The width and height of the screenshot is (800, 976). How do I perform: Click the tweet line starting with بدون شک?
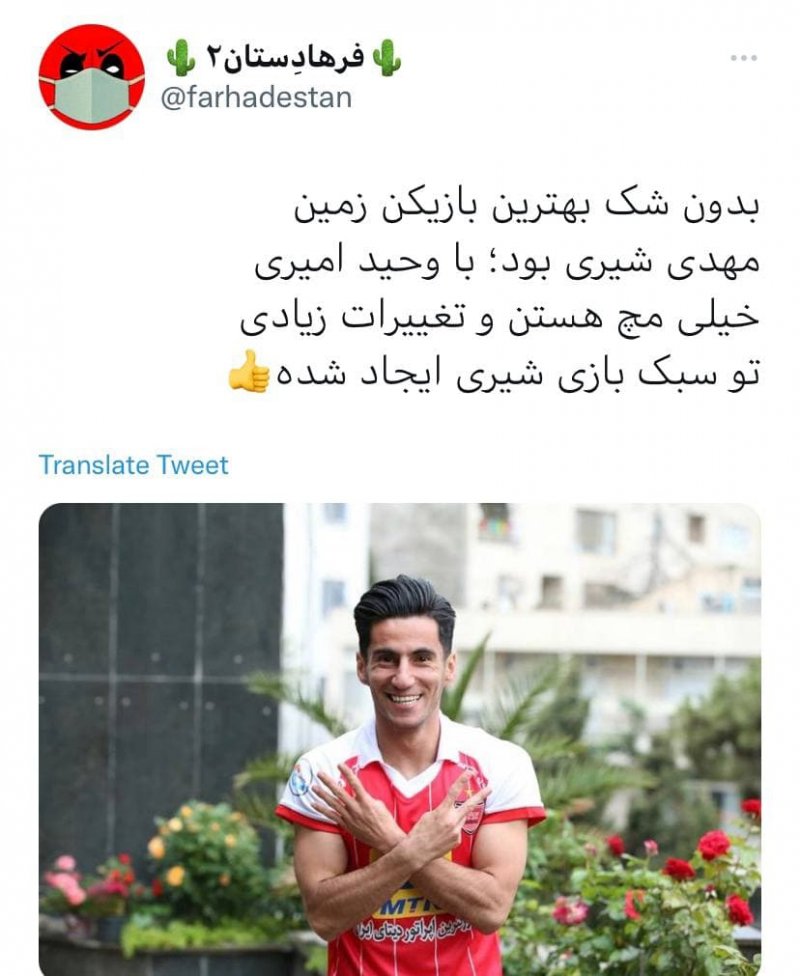(x=527, y=211)
